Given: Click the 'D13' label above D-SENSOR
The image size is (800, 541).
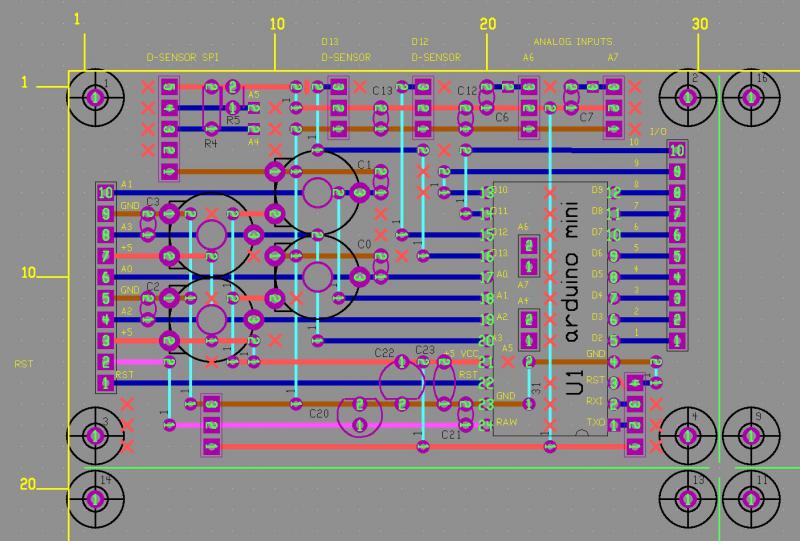Looking at the screenshot, I should point(330,42).
